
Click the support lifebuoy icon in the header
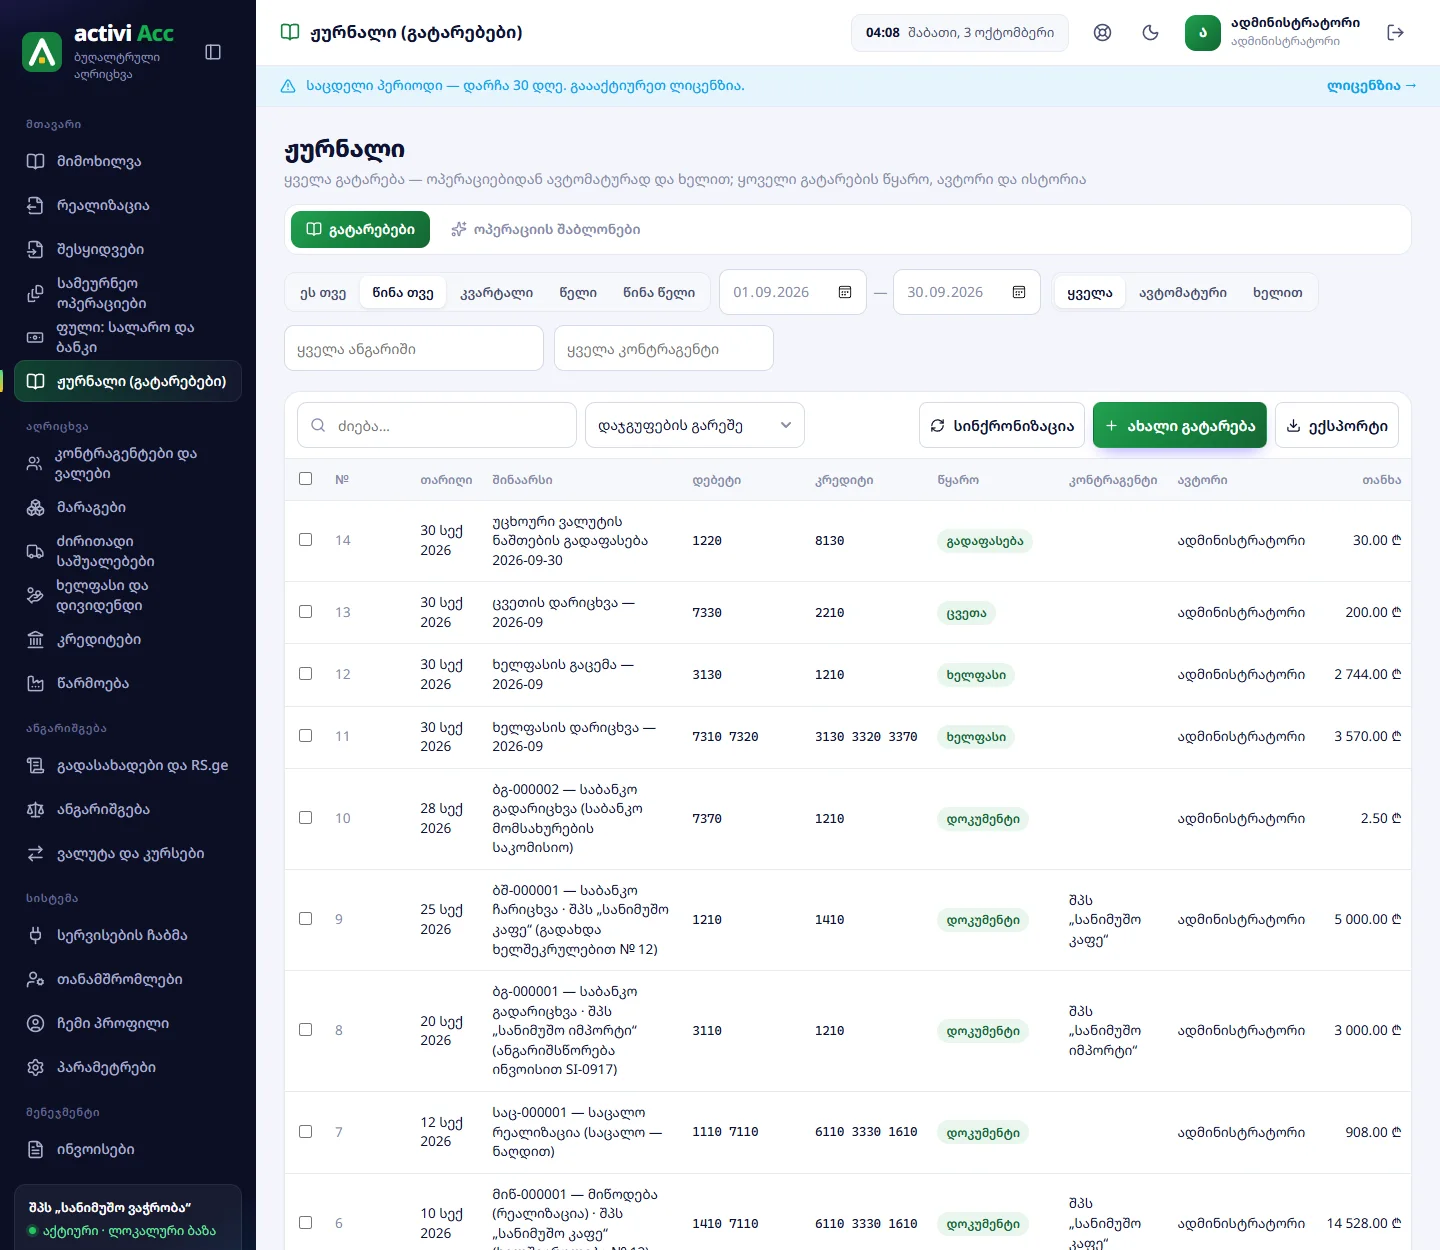pos(1102,33)
